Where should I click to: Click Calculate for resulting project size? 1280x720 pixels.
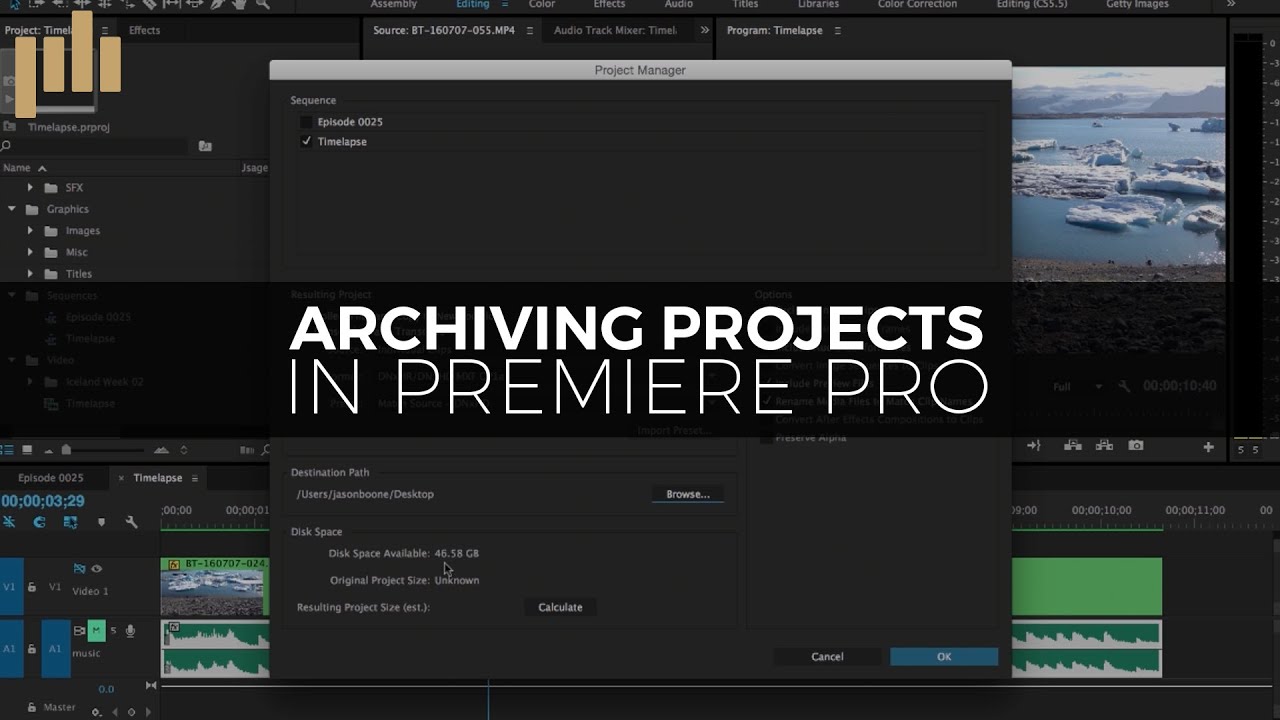[560, 607]
